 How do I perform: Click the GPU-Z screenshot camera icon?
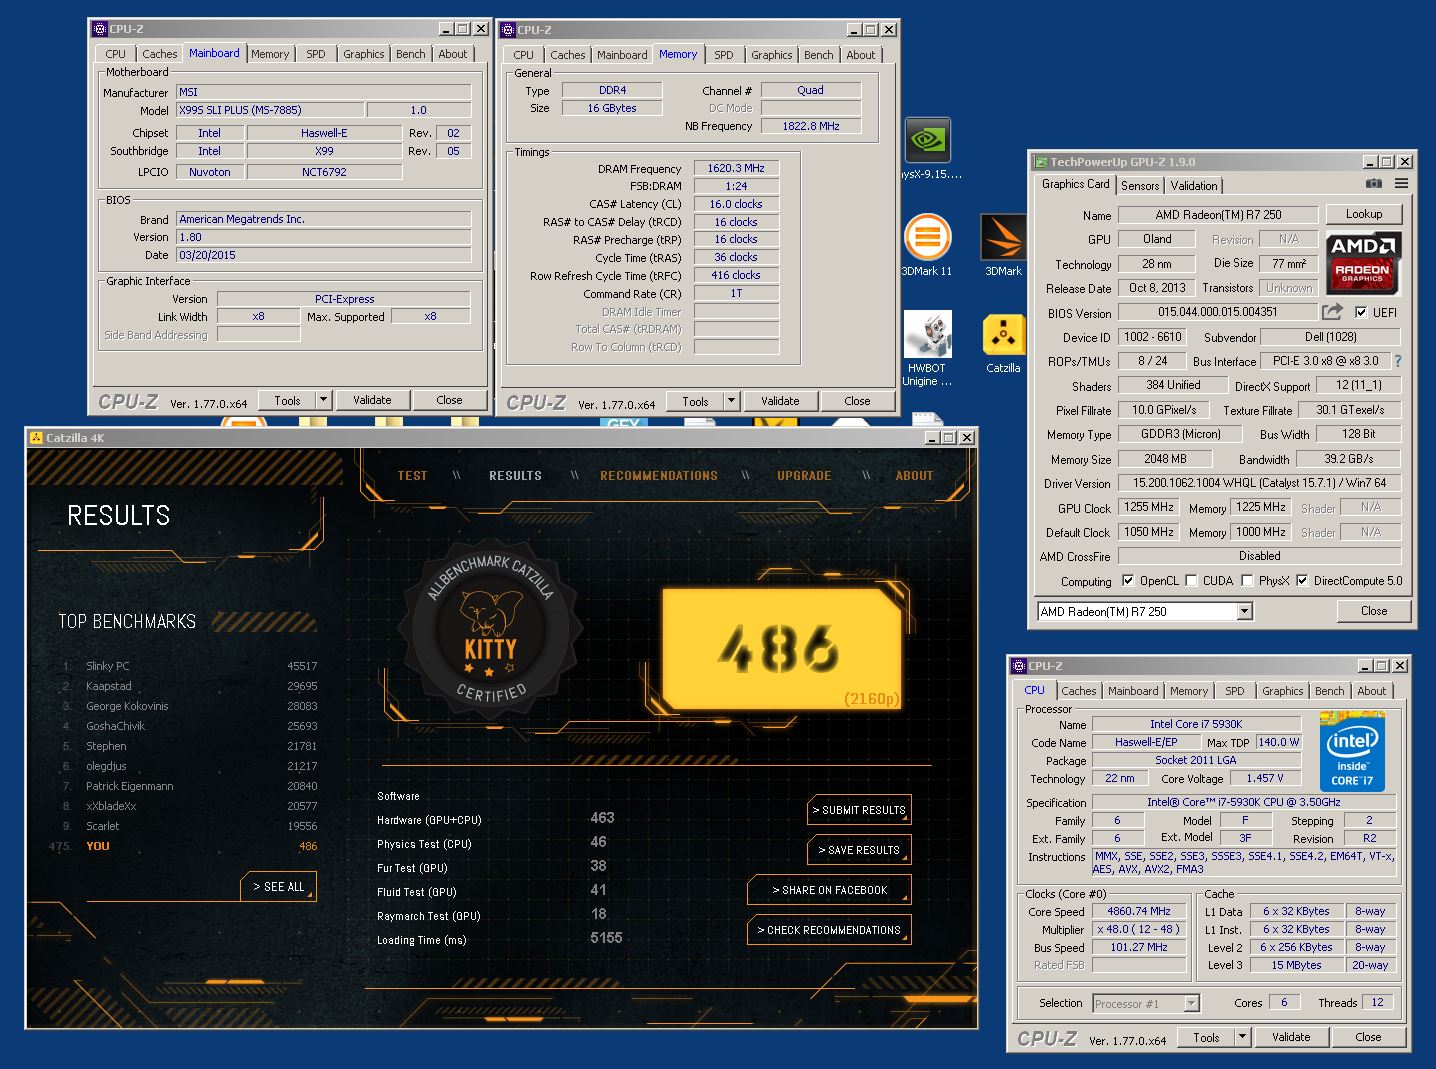point(1374,184)
